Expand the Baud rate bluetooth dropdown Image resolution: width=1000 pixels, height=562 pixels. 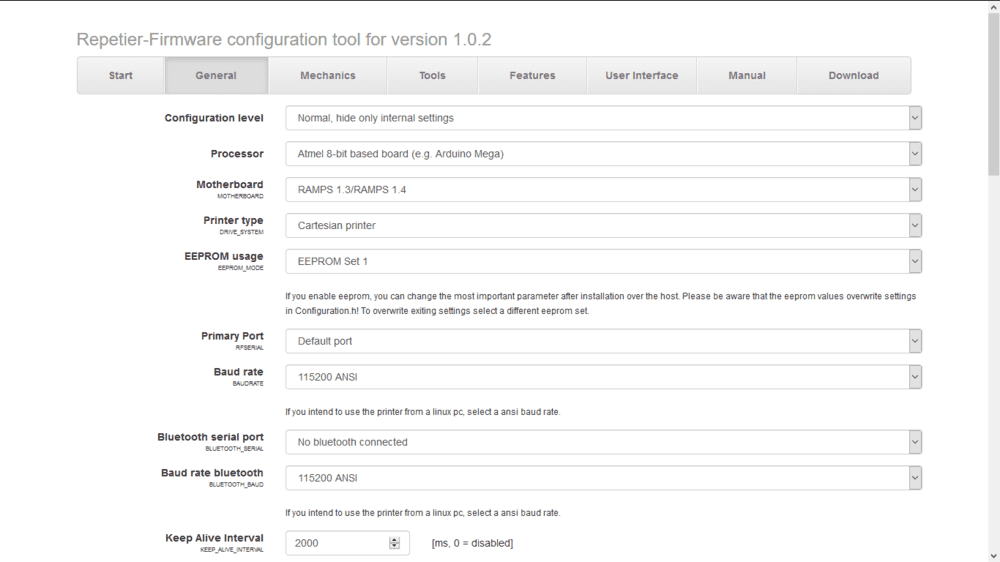[x=603, y=478]
